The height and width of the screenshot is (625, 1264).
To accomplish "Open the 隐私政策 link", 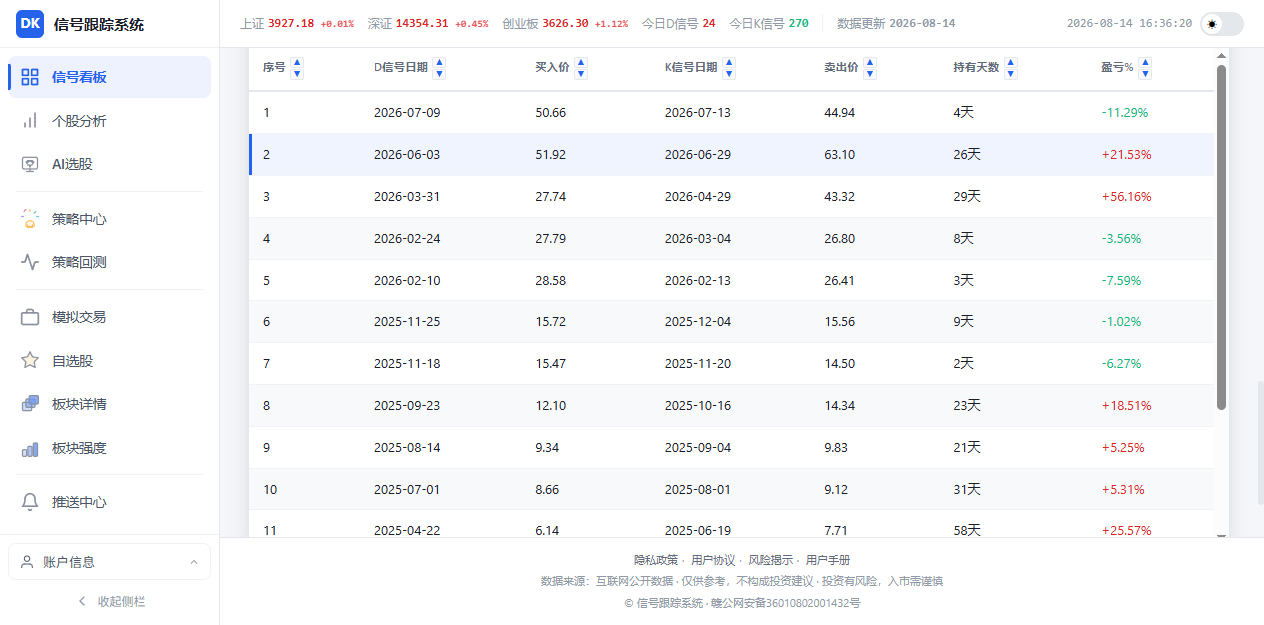I will point(656,560).
